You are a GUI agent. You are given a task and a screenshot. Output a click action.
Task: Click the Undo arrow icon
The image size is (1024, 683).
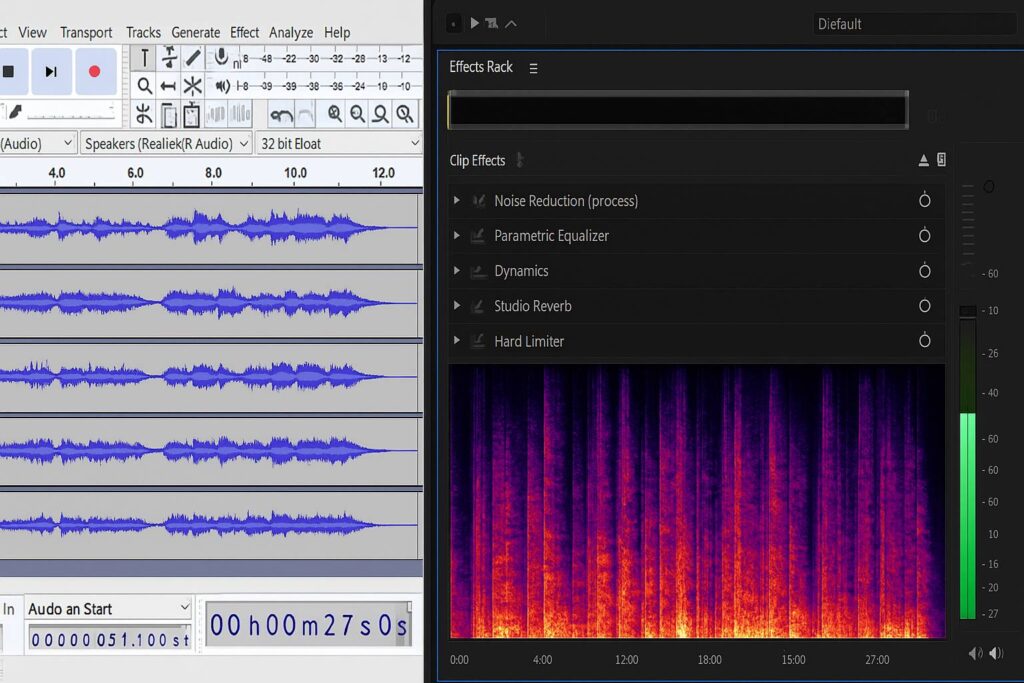(281, 114)
